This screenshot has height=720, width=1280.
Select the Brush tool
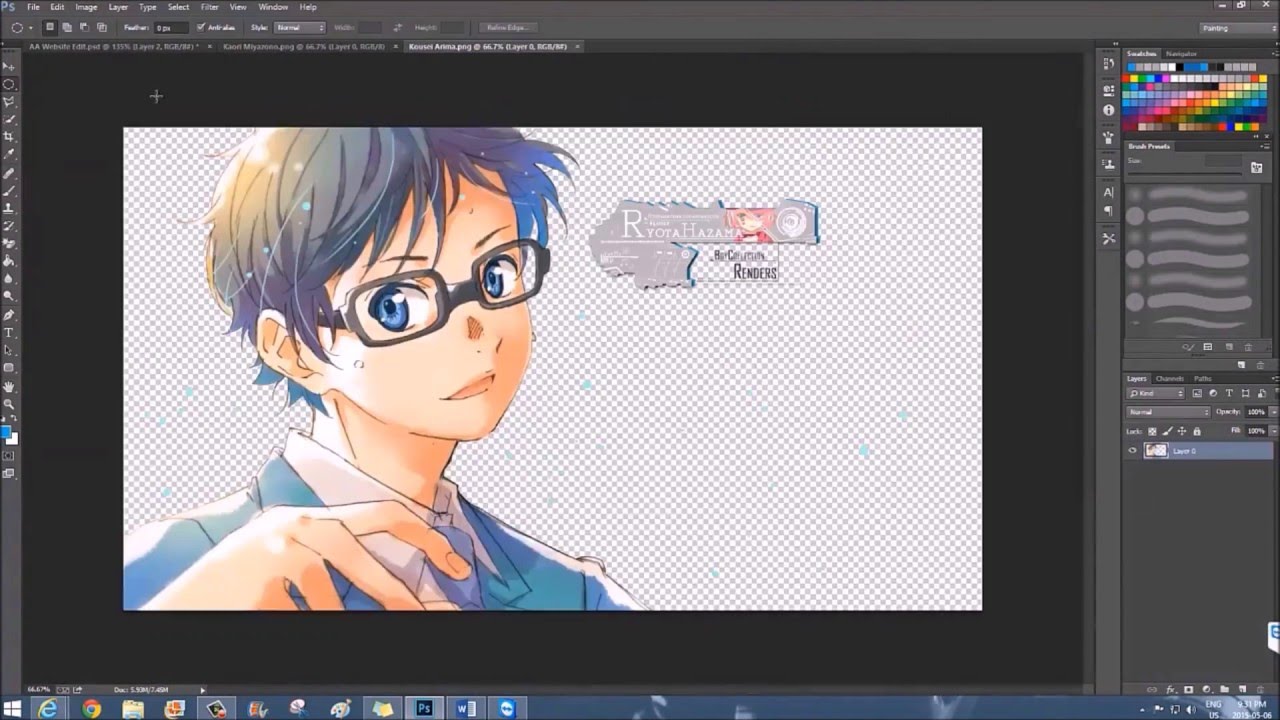tap(9, 190)
